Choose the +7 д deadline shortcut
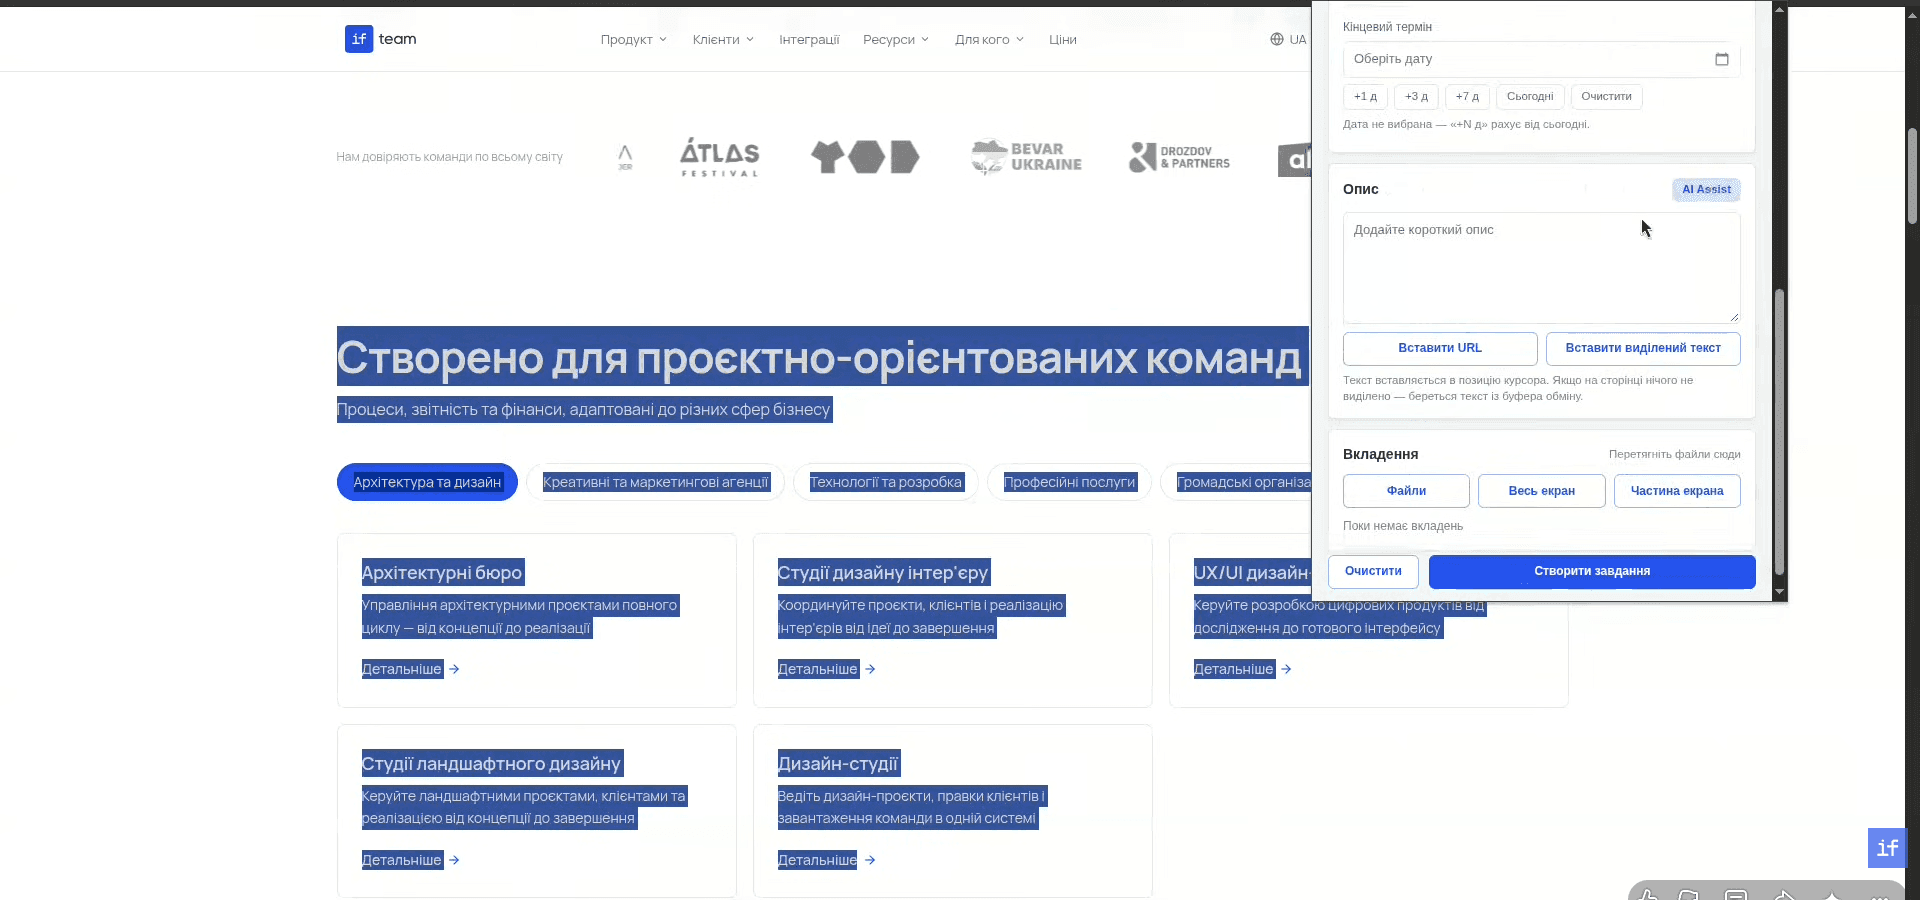1920x900 pixels. 1467,97
